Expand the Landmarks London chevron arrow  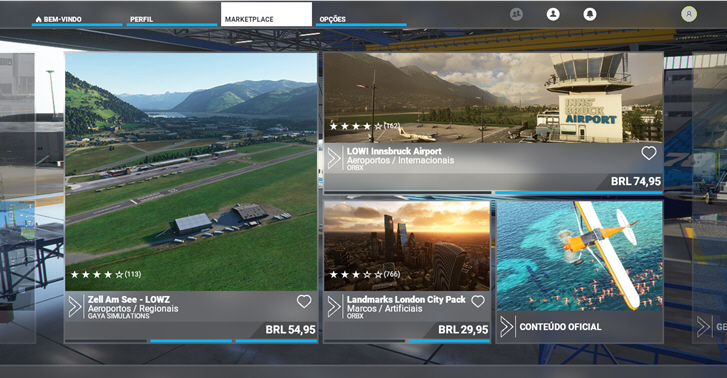click(334, 307)
